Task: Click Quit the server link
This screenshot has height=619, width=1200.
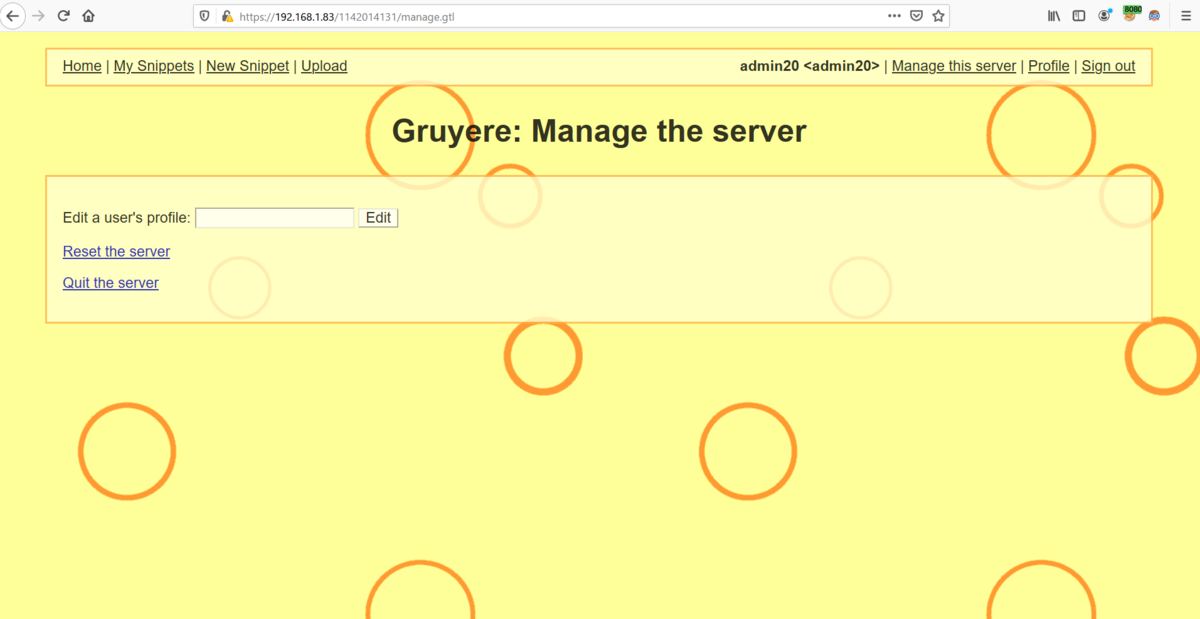Action: [111, 283]
